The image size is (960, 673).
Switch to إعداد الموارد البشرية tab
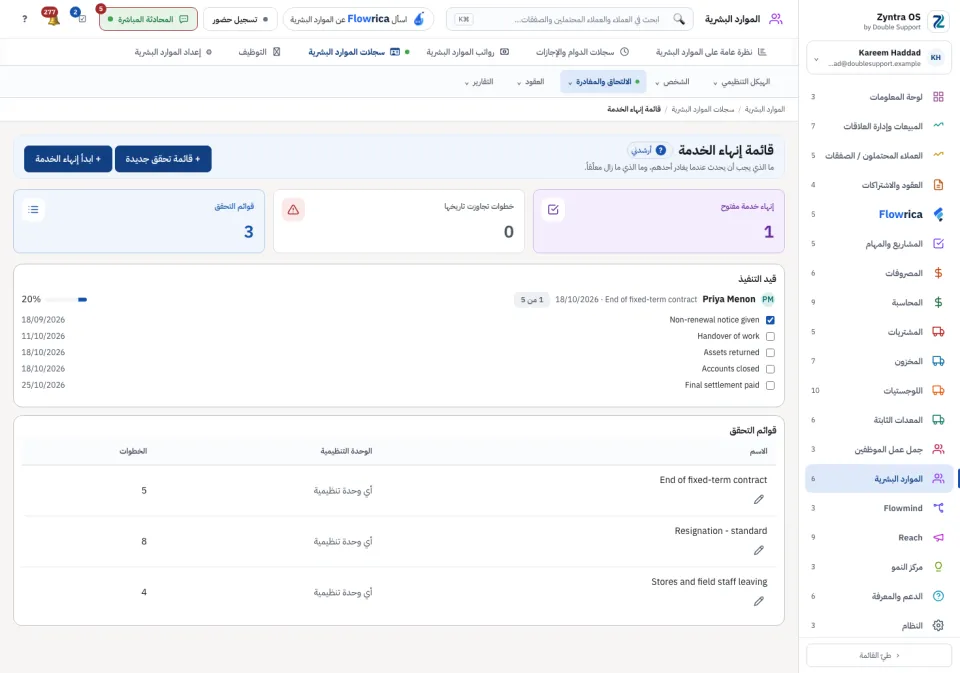(173, 52)
